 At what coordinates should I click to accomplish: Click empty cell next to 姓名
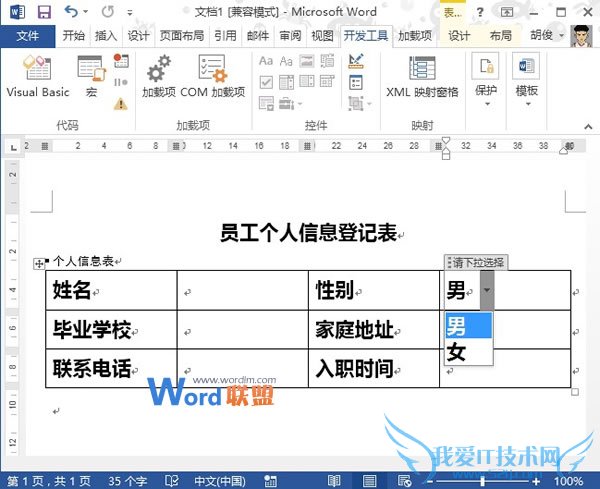point(243,290)
